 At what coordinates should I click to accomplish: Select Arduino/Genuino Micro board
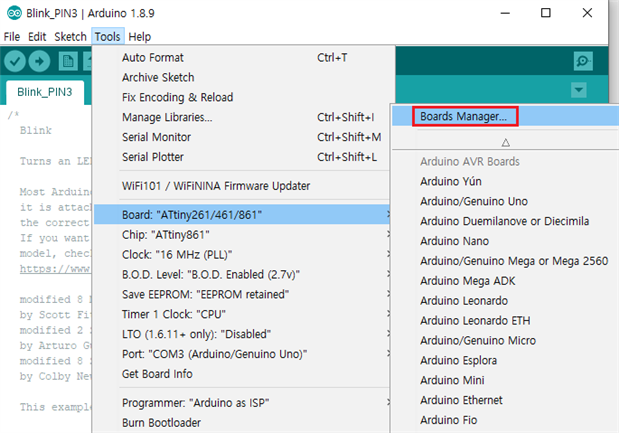(505, 341)
